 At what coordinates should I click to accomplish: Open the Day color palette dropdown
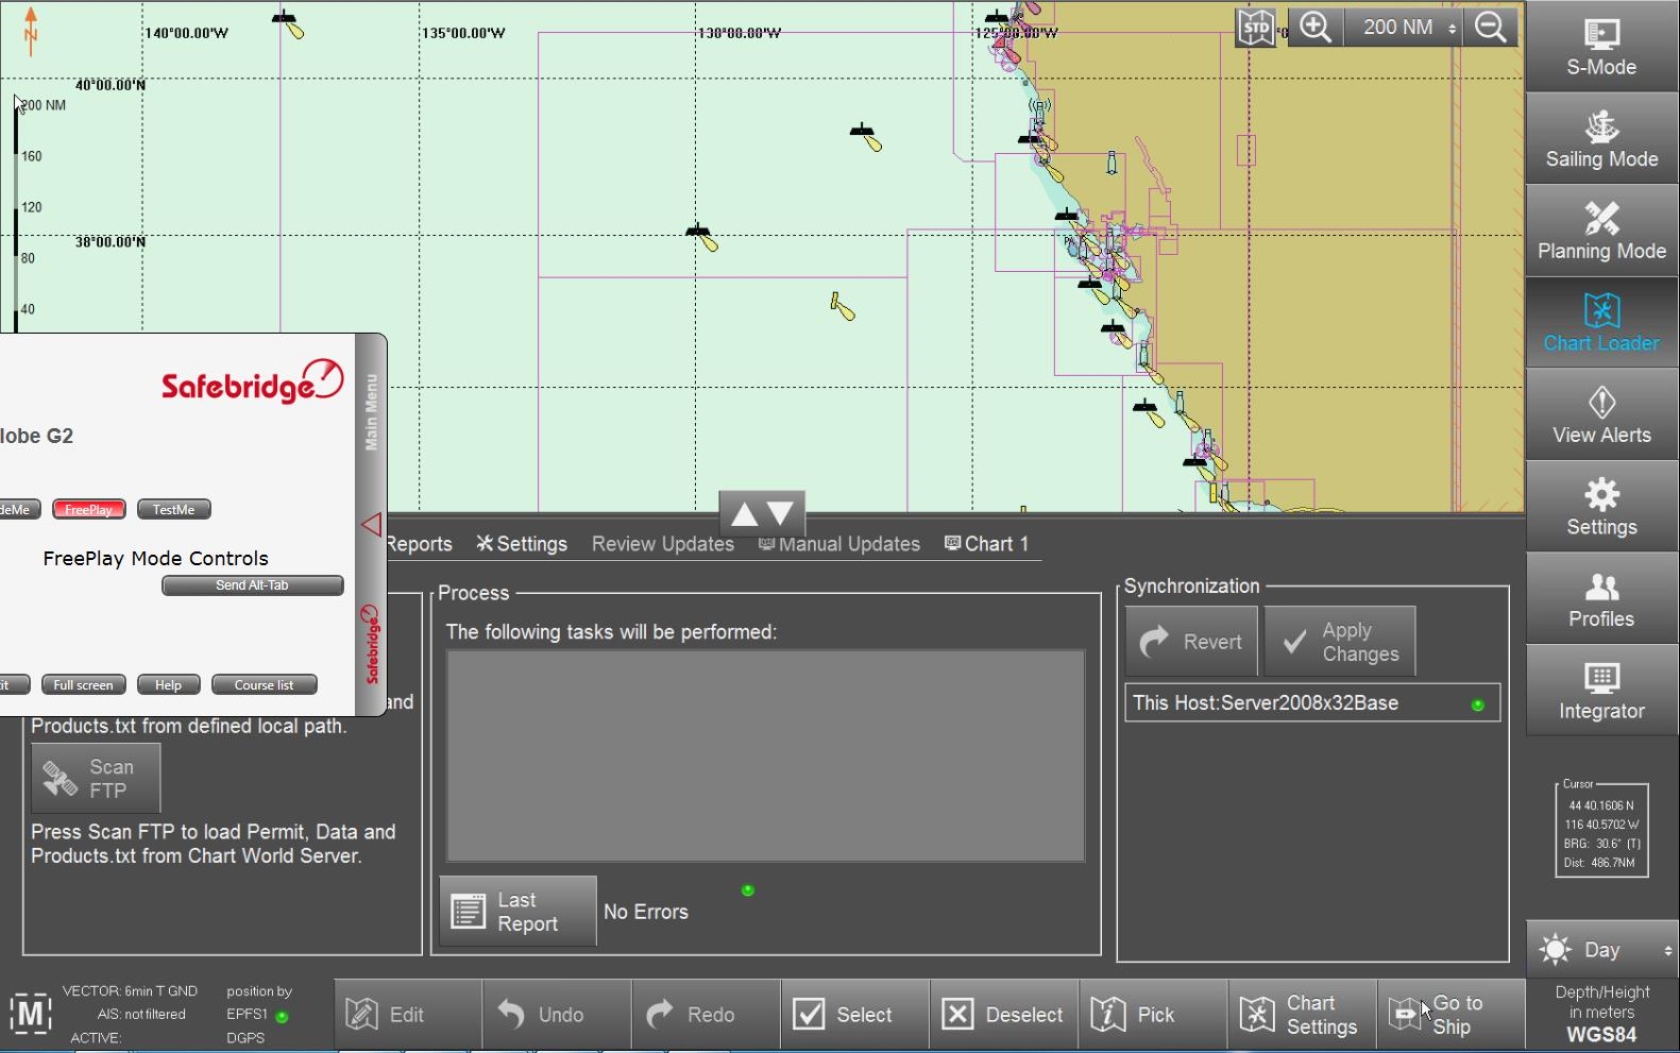1600,949
